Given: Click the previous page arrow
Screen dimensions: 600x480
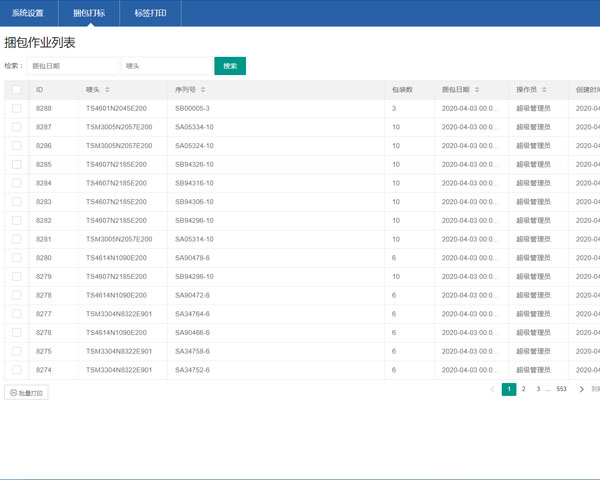Looking at the screenshot, I should click(492, 389).
